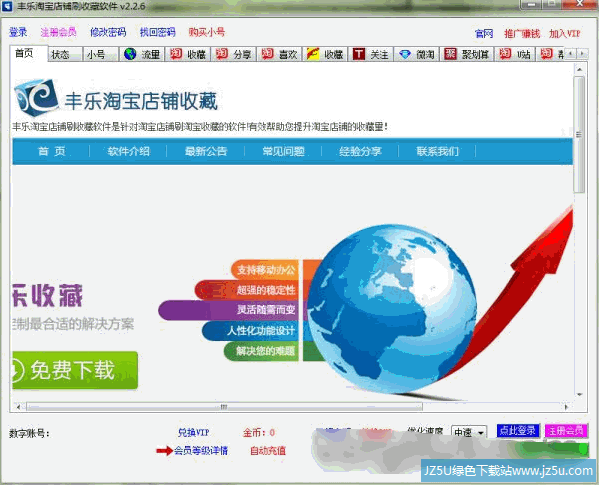Open the 分享 tab with Taobao icon
The image size is (599, 485).
[233, 54]
